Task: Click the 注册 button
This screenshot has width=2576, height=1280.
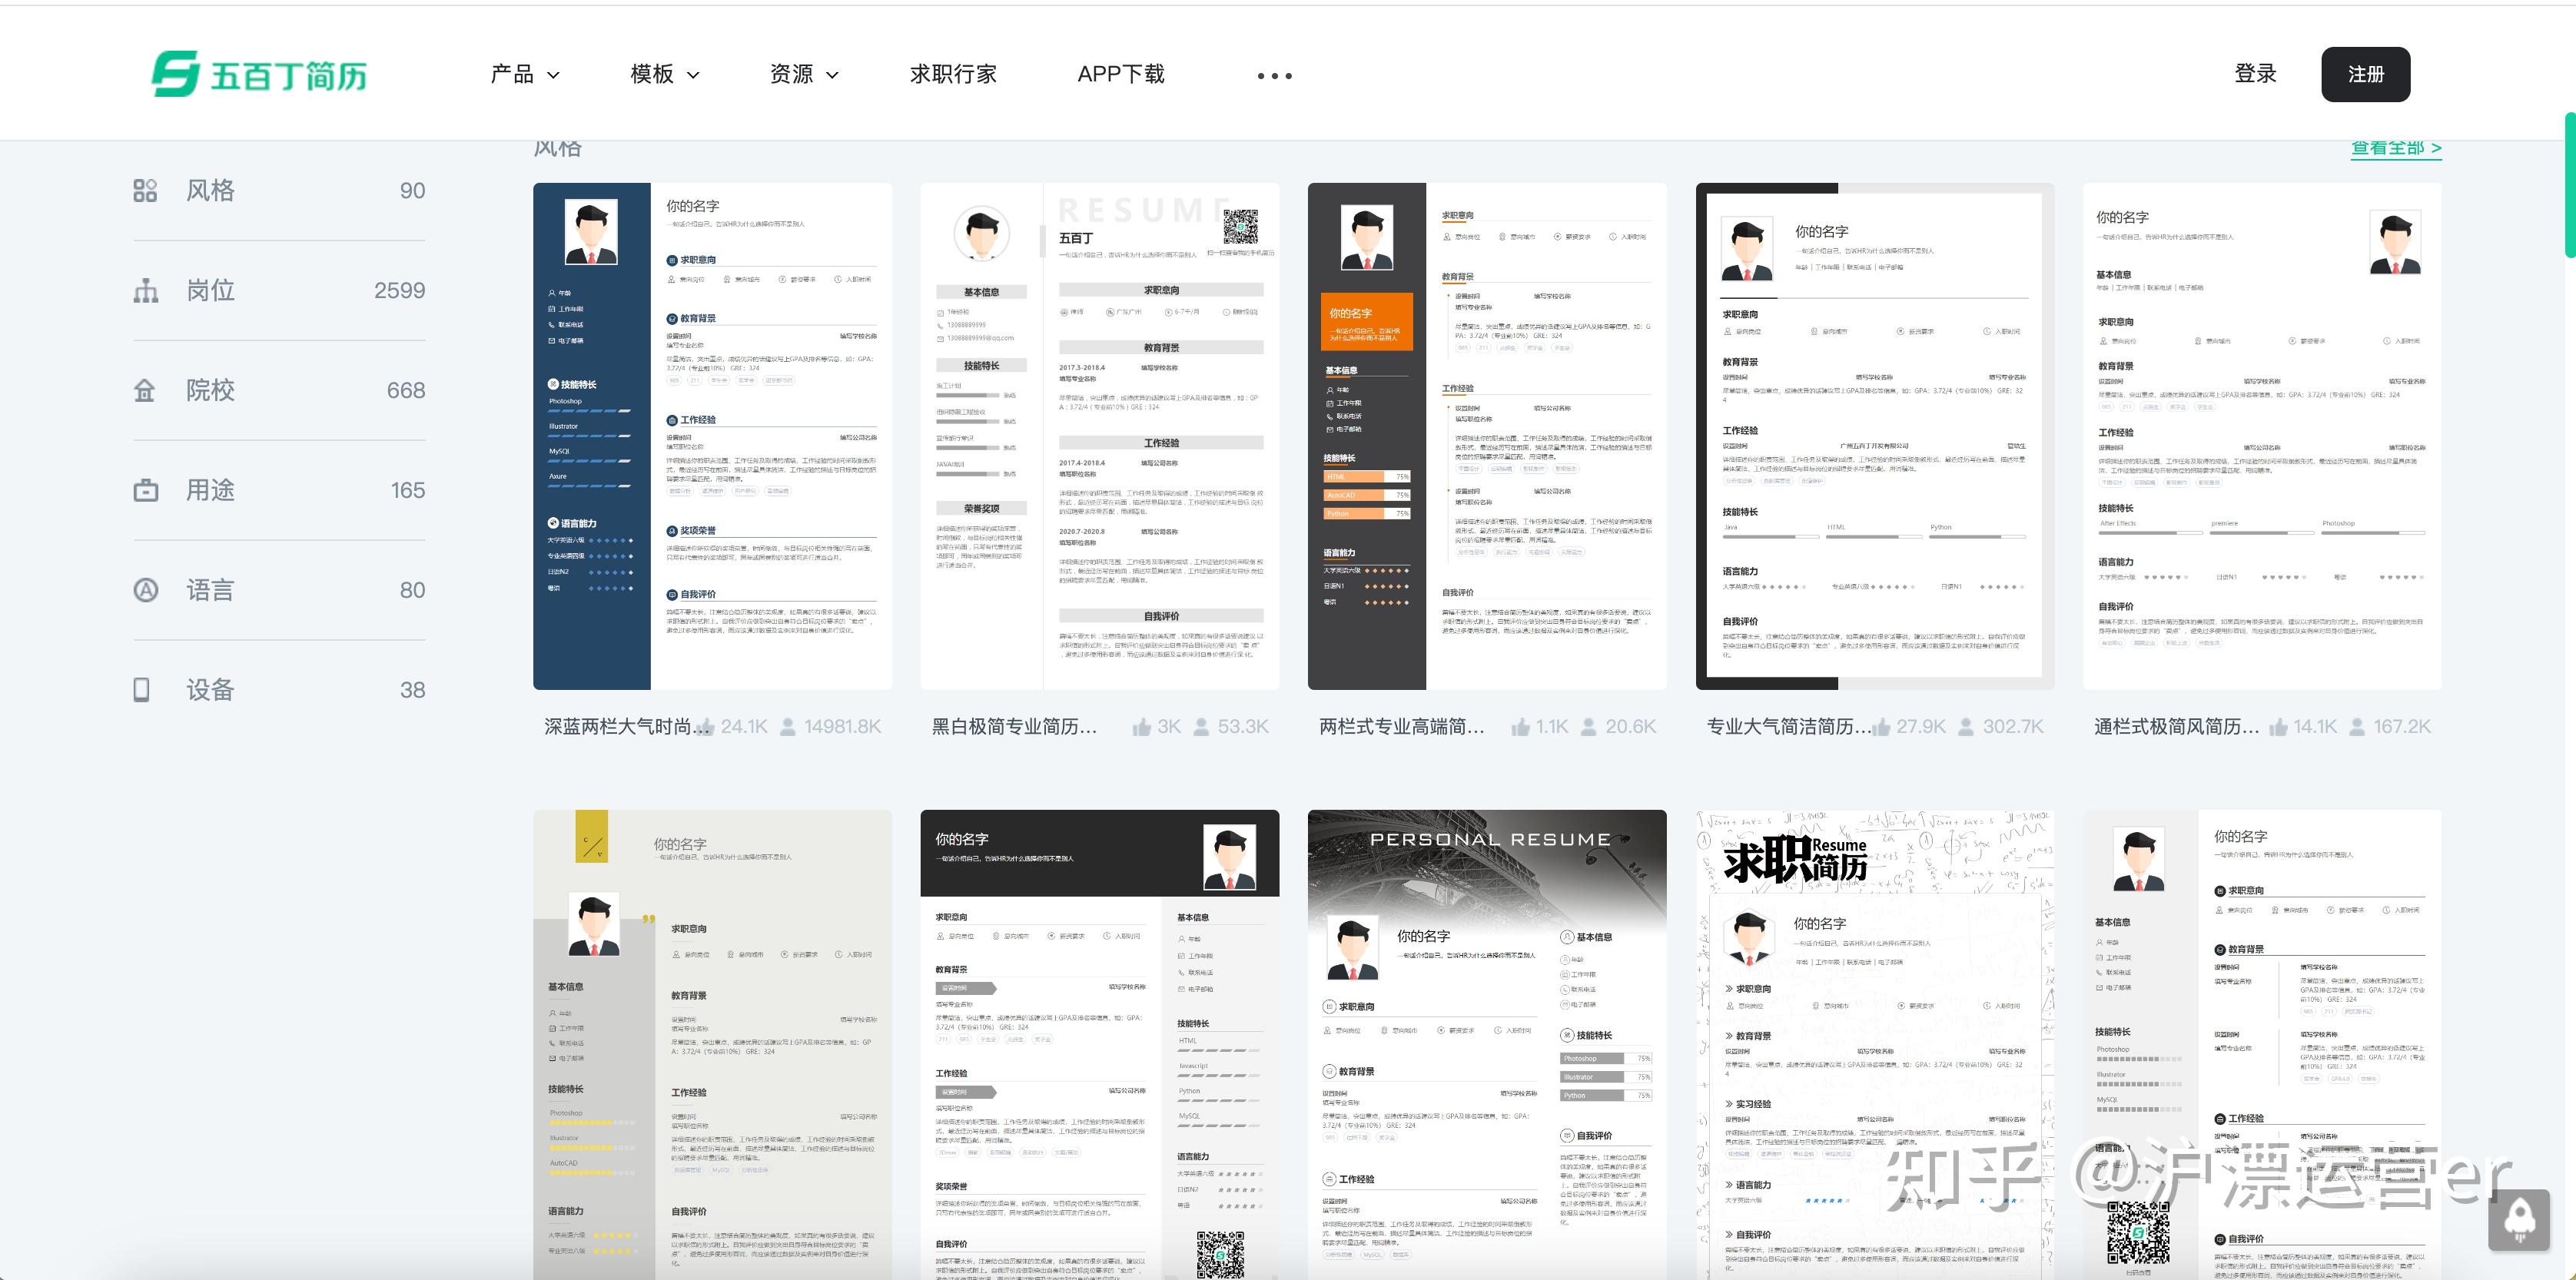Action: pos(2365,74)
